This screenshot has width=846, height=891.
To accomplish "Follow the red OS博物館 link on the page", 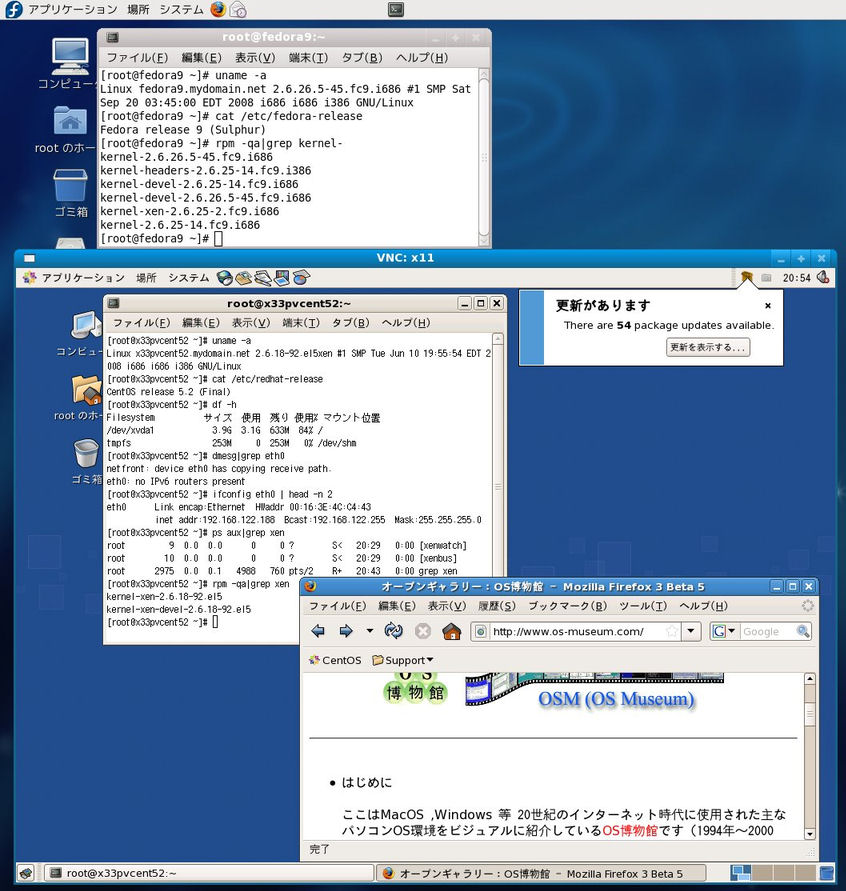I will pos(630,830).
